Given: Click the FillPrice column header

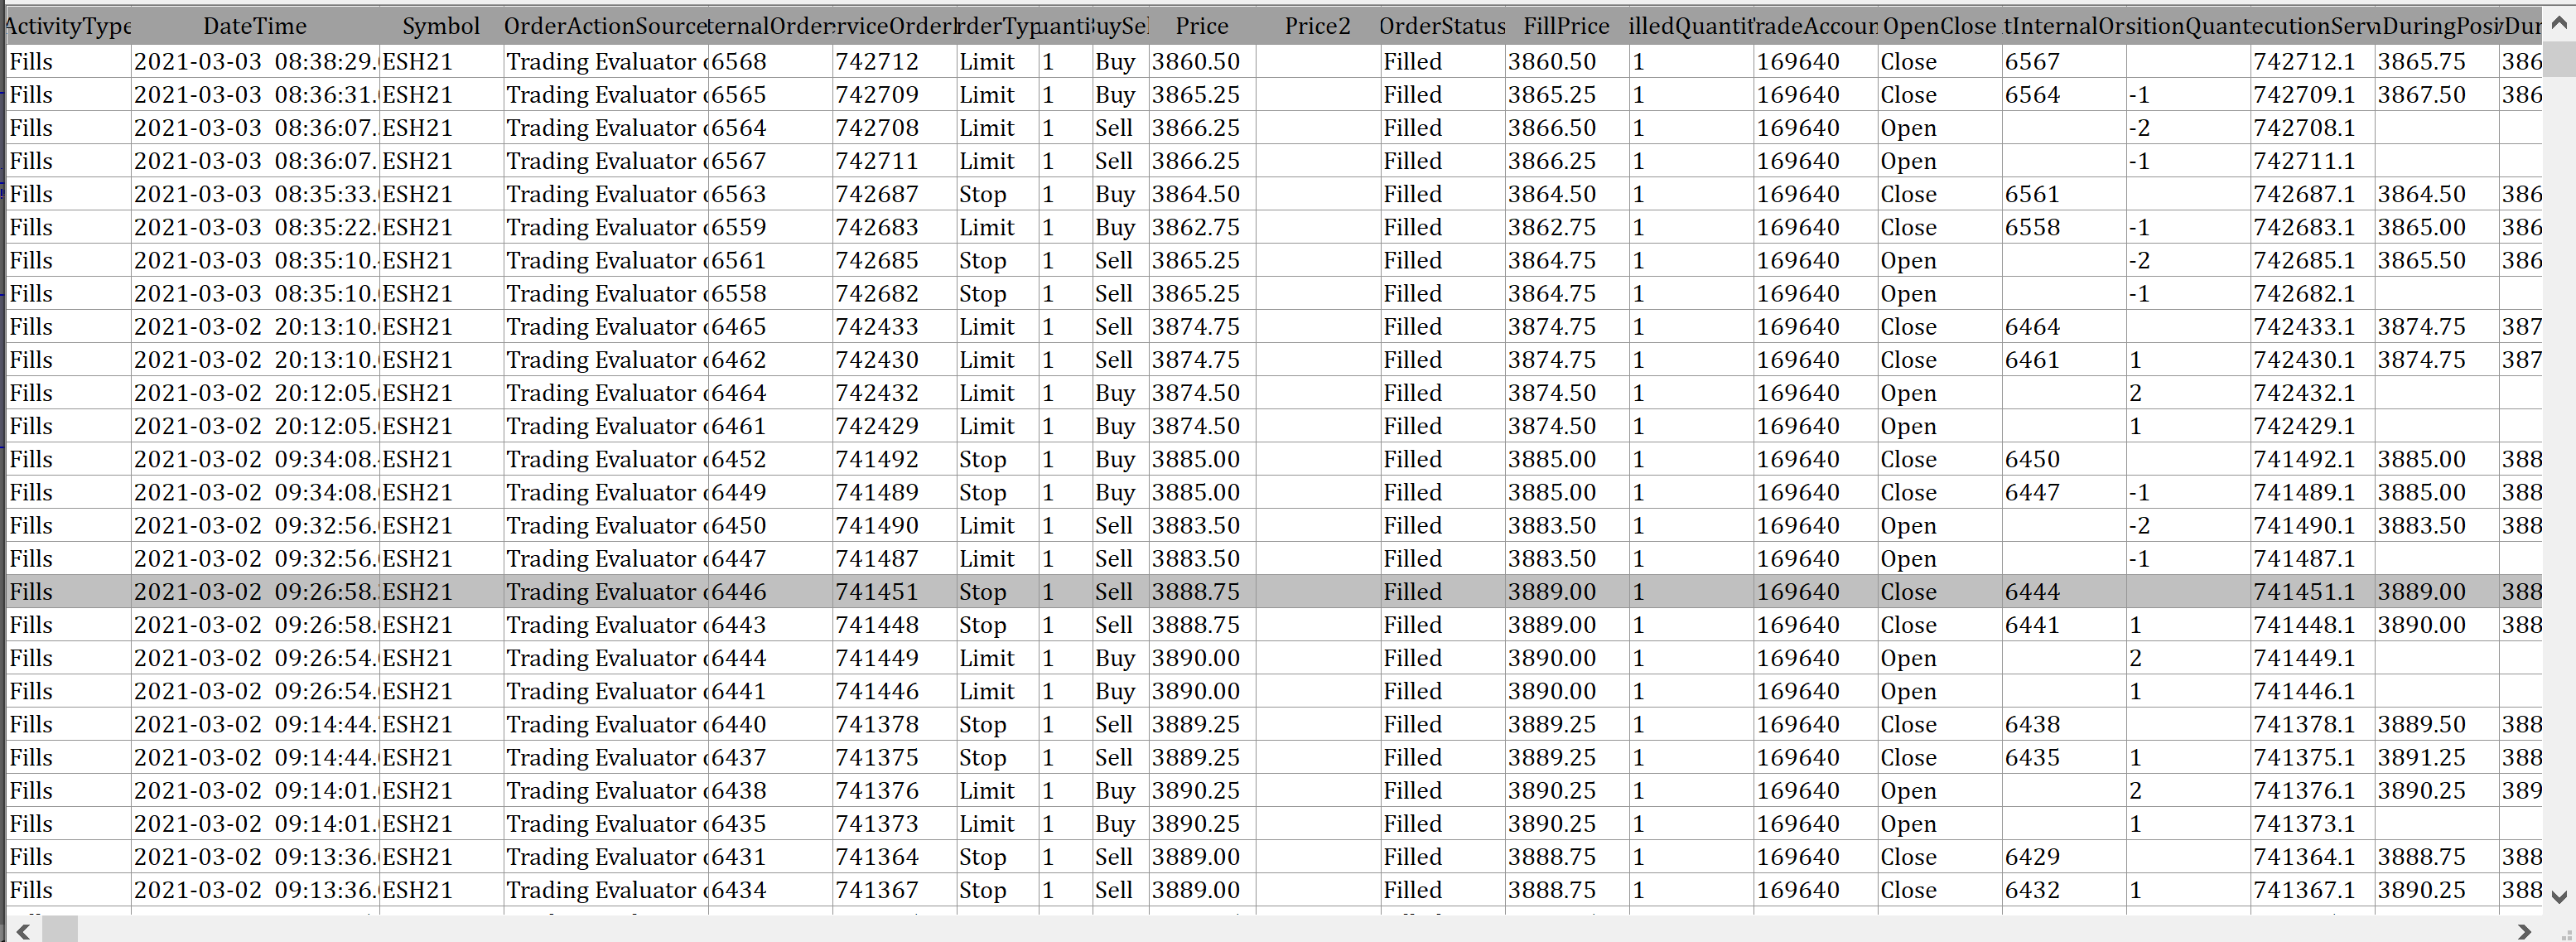Looking at the screenshot, I should (x=1566, y=26).
